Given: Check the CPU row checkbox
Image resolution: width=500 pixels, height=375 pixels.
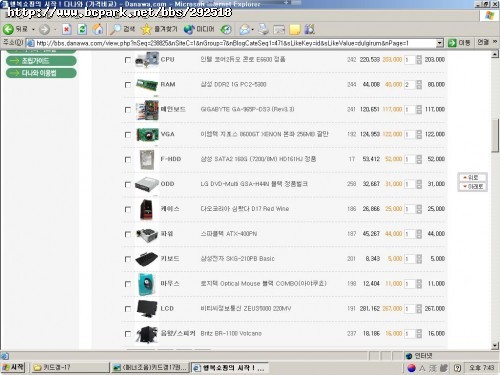Looking at the screenshot, I should pos(127,60).
